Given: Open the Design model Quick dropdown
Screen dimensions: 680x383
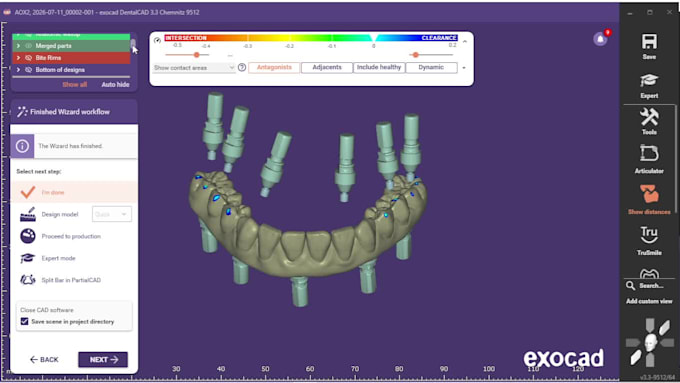Looking at the screenshot, I should 111,214.
